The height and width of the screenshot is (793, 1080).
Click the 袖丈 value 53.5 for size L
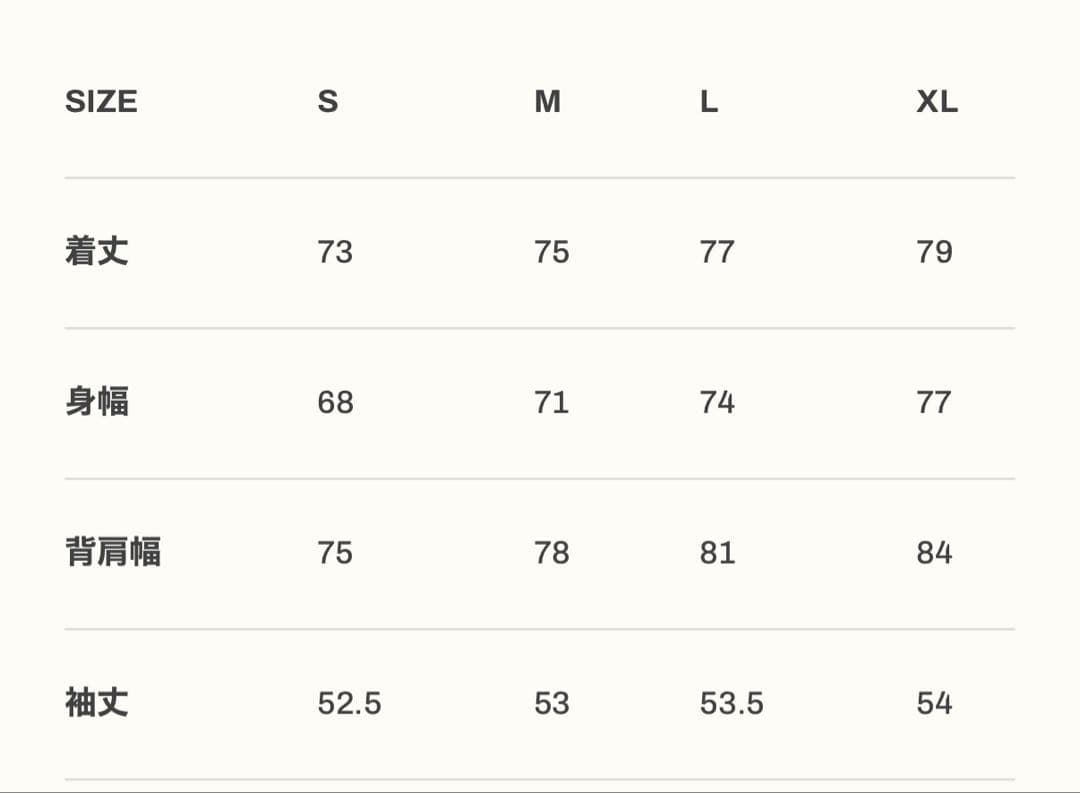tap(731, 704)
